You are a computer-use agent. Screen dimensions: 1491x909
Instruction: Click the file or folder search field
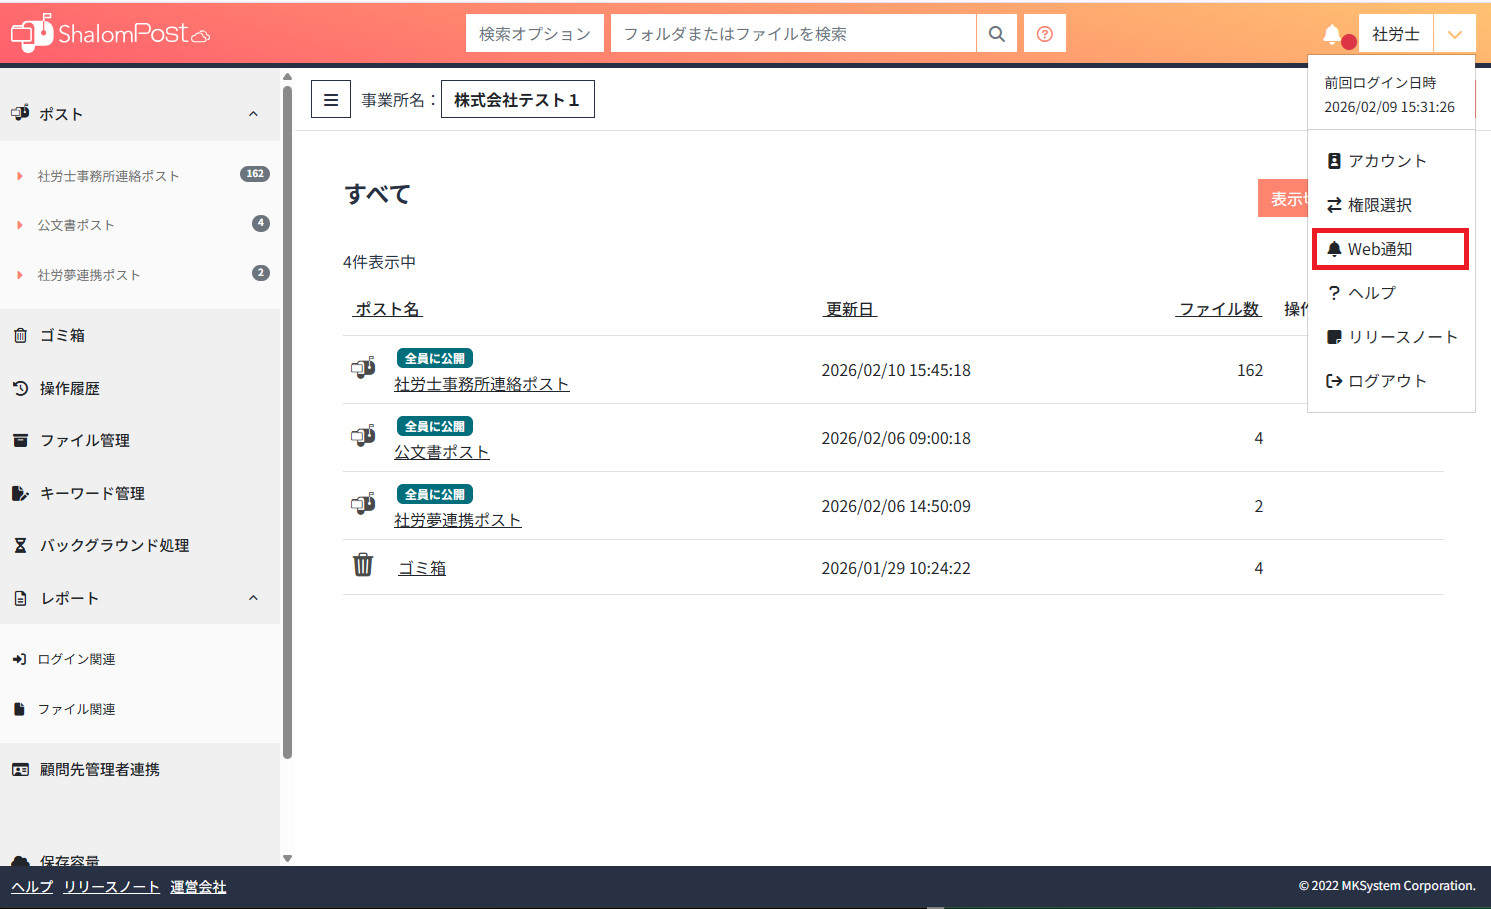[x=792, y=34]
